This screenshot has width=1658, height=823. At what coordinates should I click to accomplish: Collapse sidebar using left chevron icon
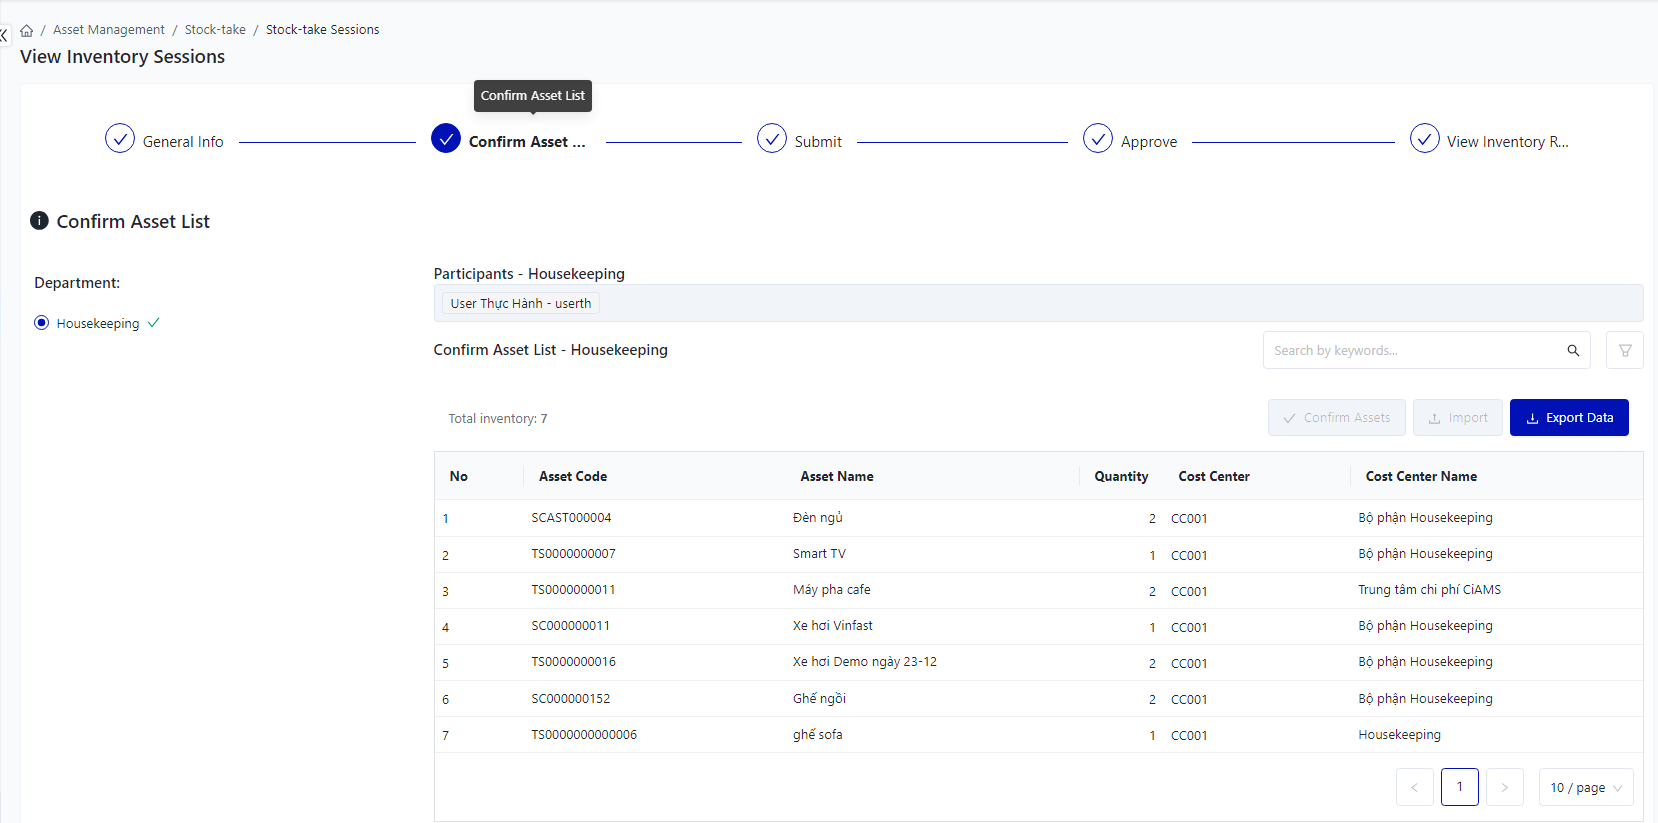pos(4,36)
